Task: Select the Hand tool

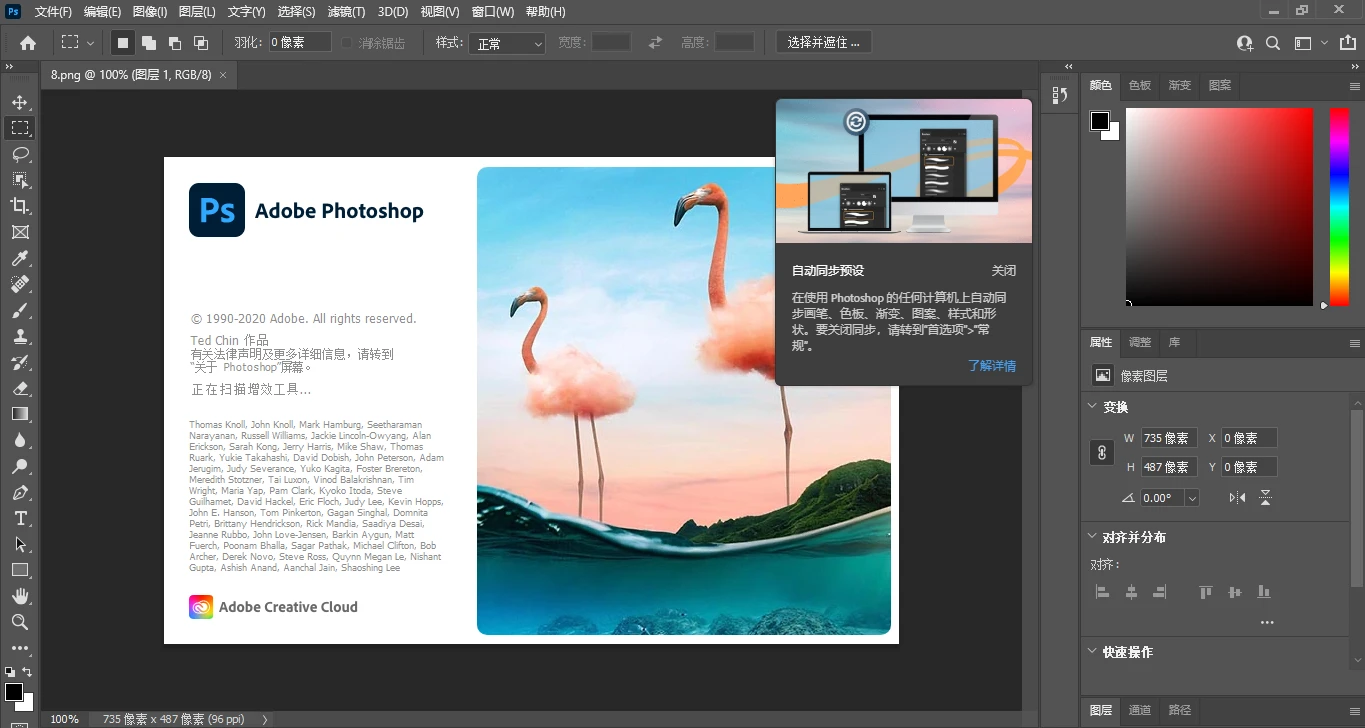Action: (20, 596)
